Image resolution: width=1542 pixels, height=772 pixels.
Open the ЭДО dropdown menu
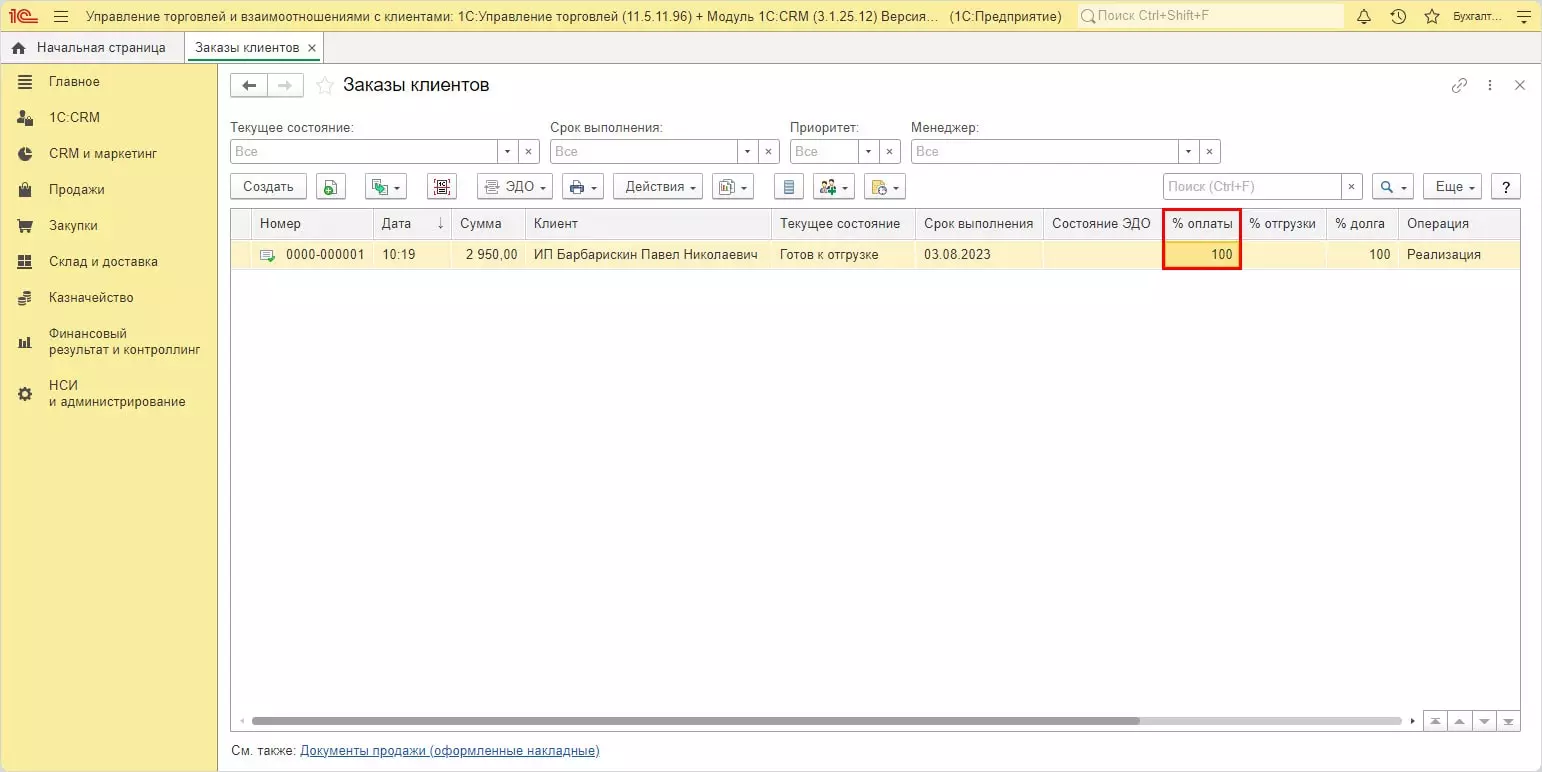pos(514,187)
